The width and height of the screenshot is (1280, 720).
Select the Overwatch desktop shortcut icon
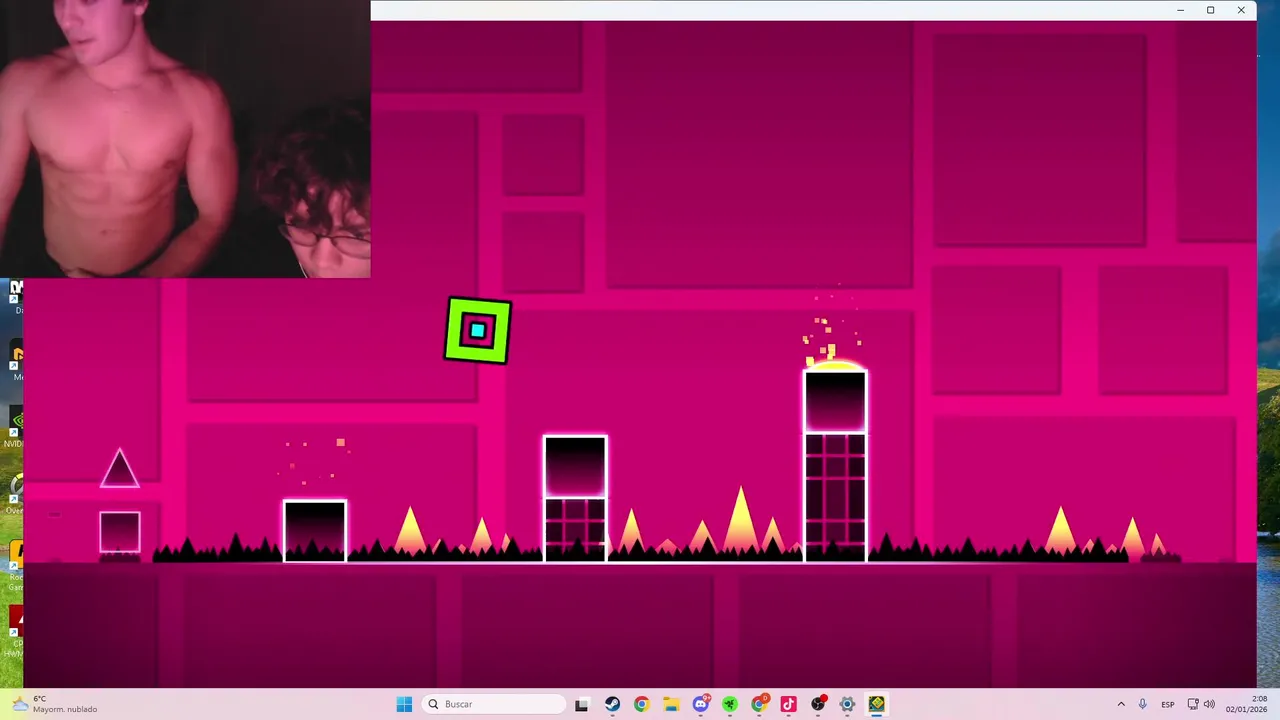14,490
